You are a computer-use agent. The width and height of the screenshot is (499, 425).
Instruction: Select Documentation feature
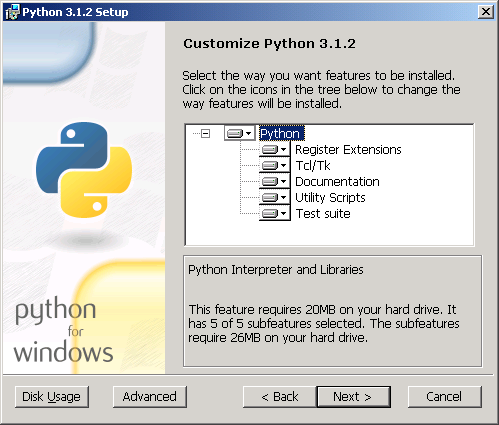[x=337, y=181]
